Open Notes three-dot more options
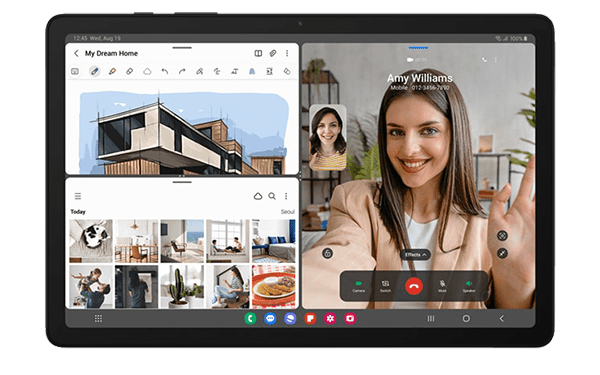This screenshot has width=600, height=375. point(287,53)
